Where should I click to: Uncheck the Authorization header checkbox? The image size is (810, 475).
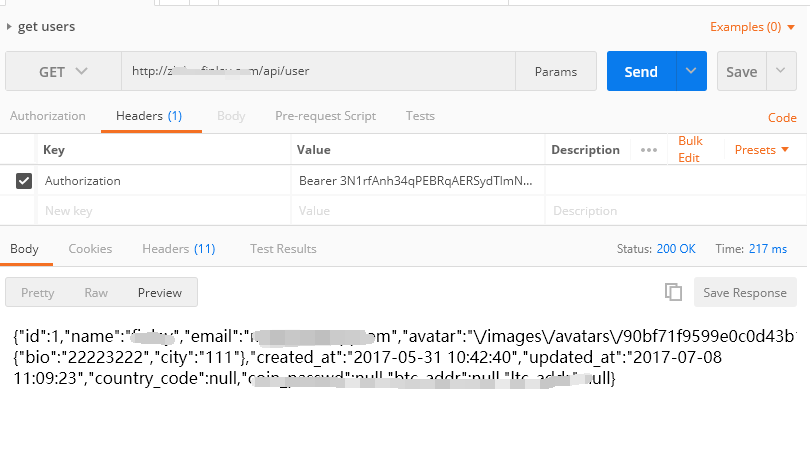coord(24,181)
